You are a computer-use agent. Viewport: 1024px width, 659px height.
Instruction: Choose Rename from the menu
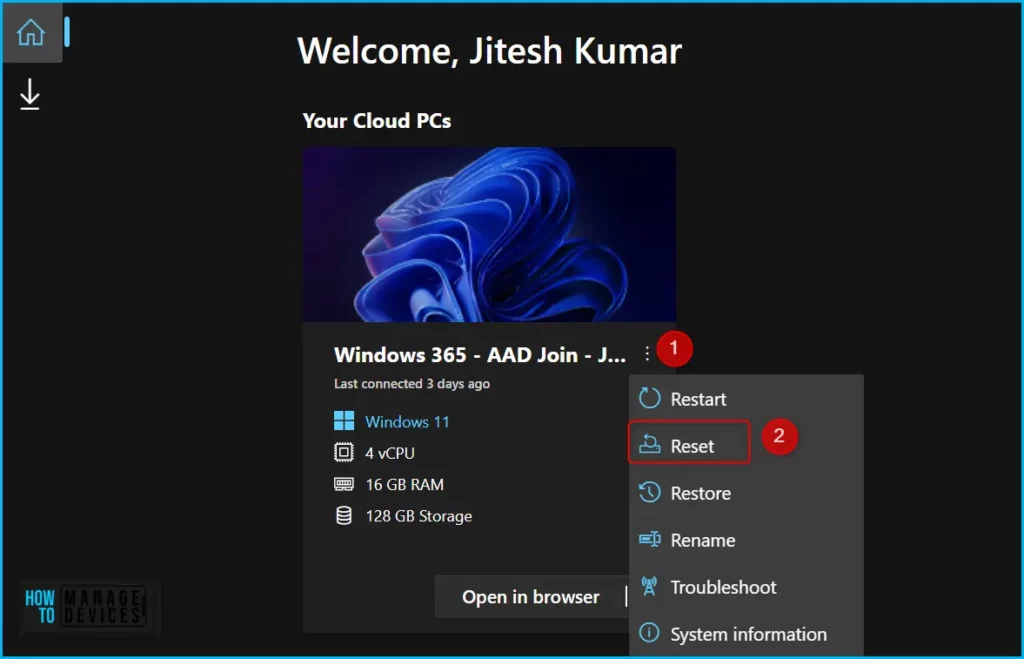(x=746, y=540)
